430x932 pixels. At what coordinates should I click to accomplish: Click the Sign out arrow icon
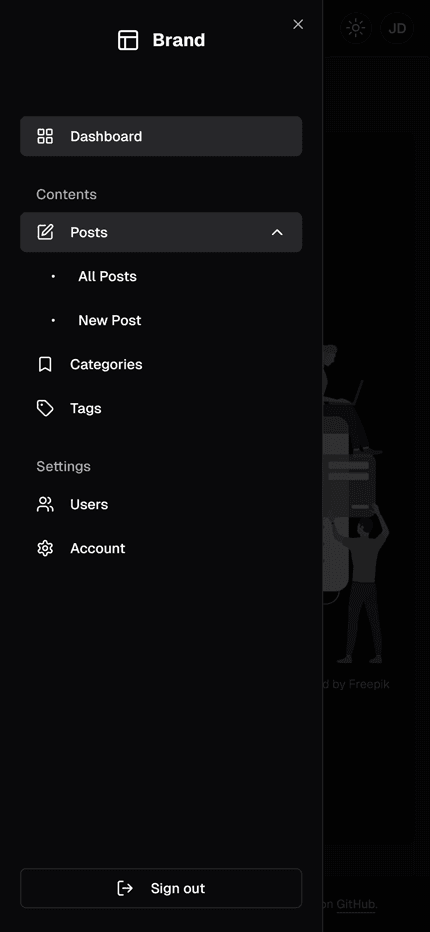click(125, 889)
